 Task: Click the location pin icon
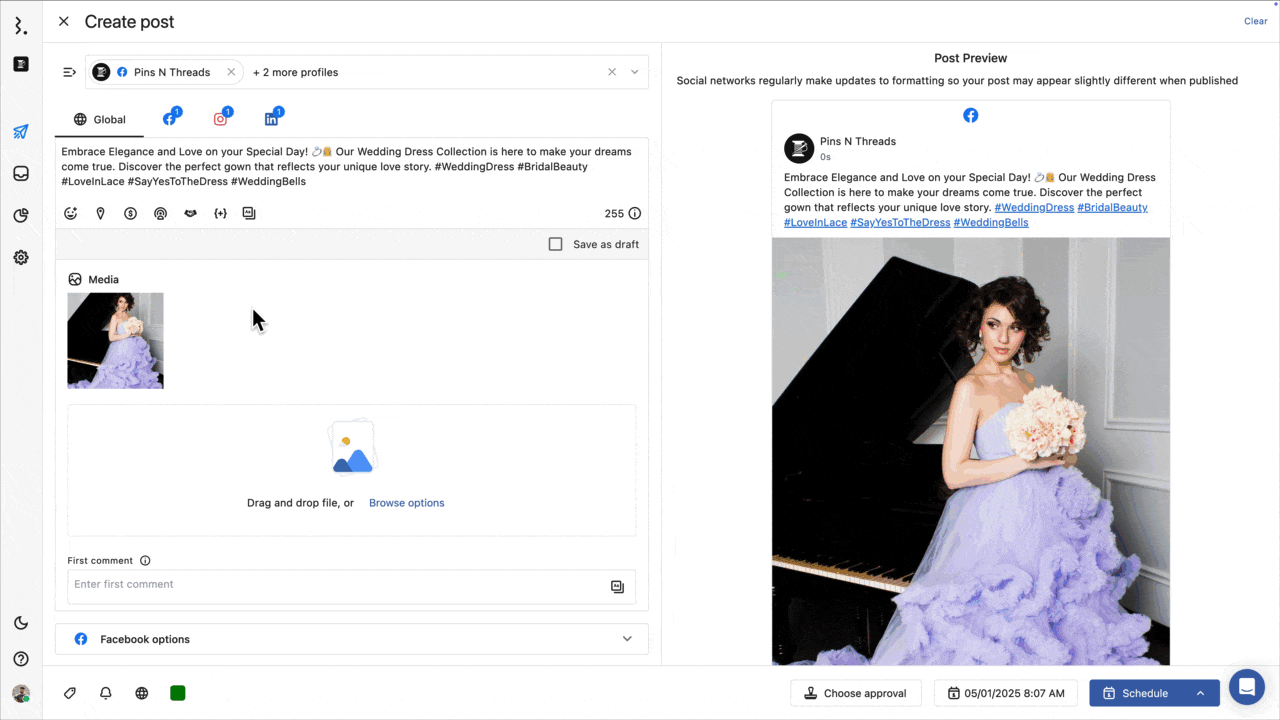point(100,213)
